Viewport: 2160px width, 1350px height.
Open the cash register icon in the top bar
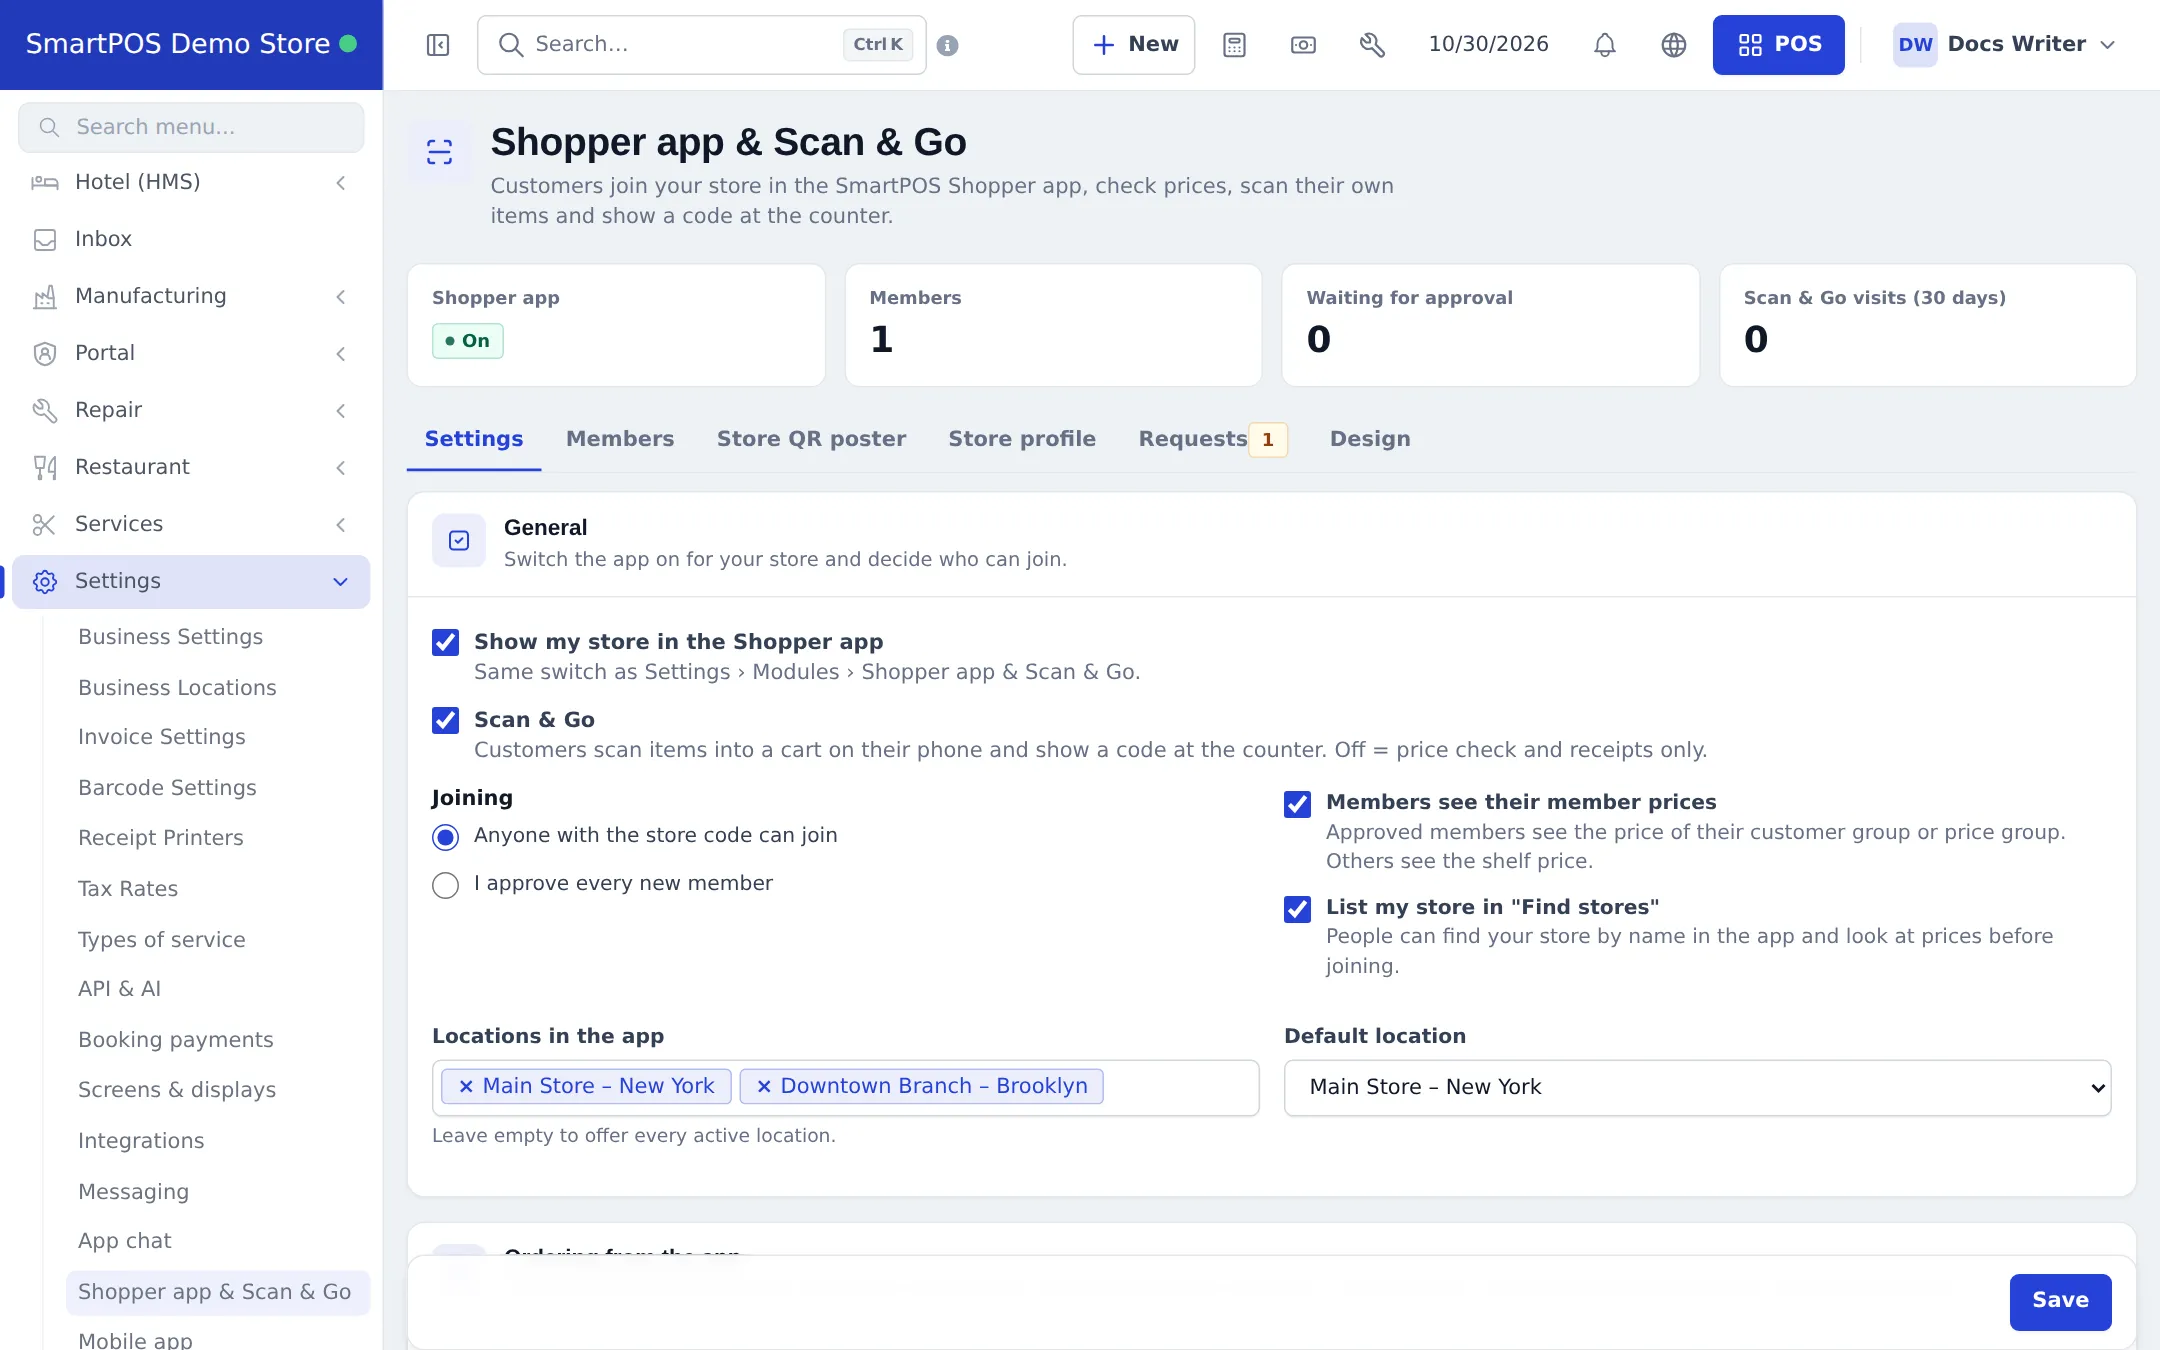tap(1303, 45)
